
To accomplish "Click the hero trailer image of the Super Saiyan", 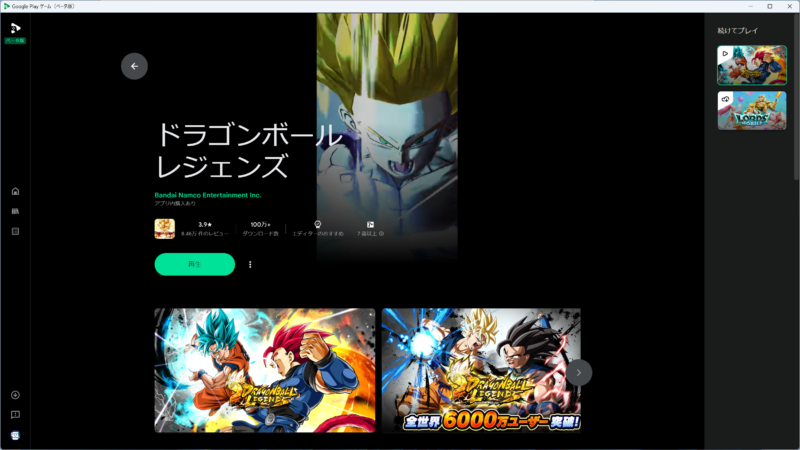I will (387, 138).
